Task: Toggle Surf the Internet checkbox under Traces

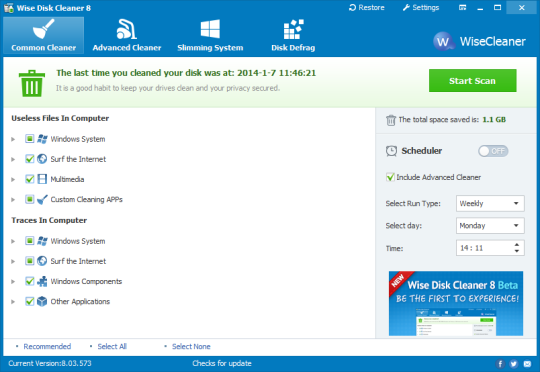Action: (x=30, y=261)
